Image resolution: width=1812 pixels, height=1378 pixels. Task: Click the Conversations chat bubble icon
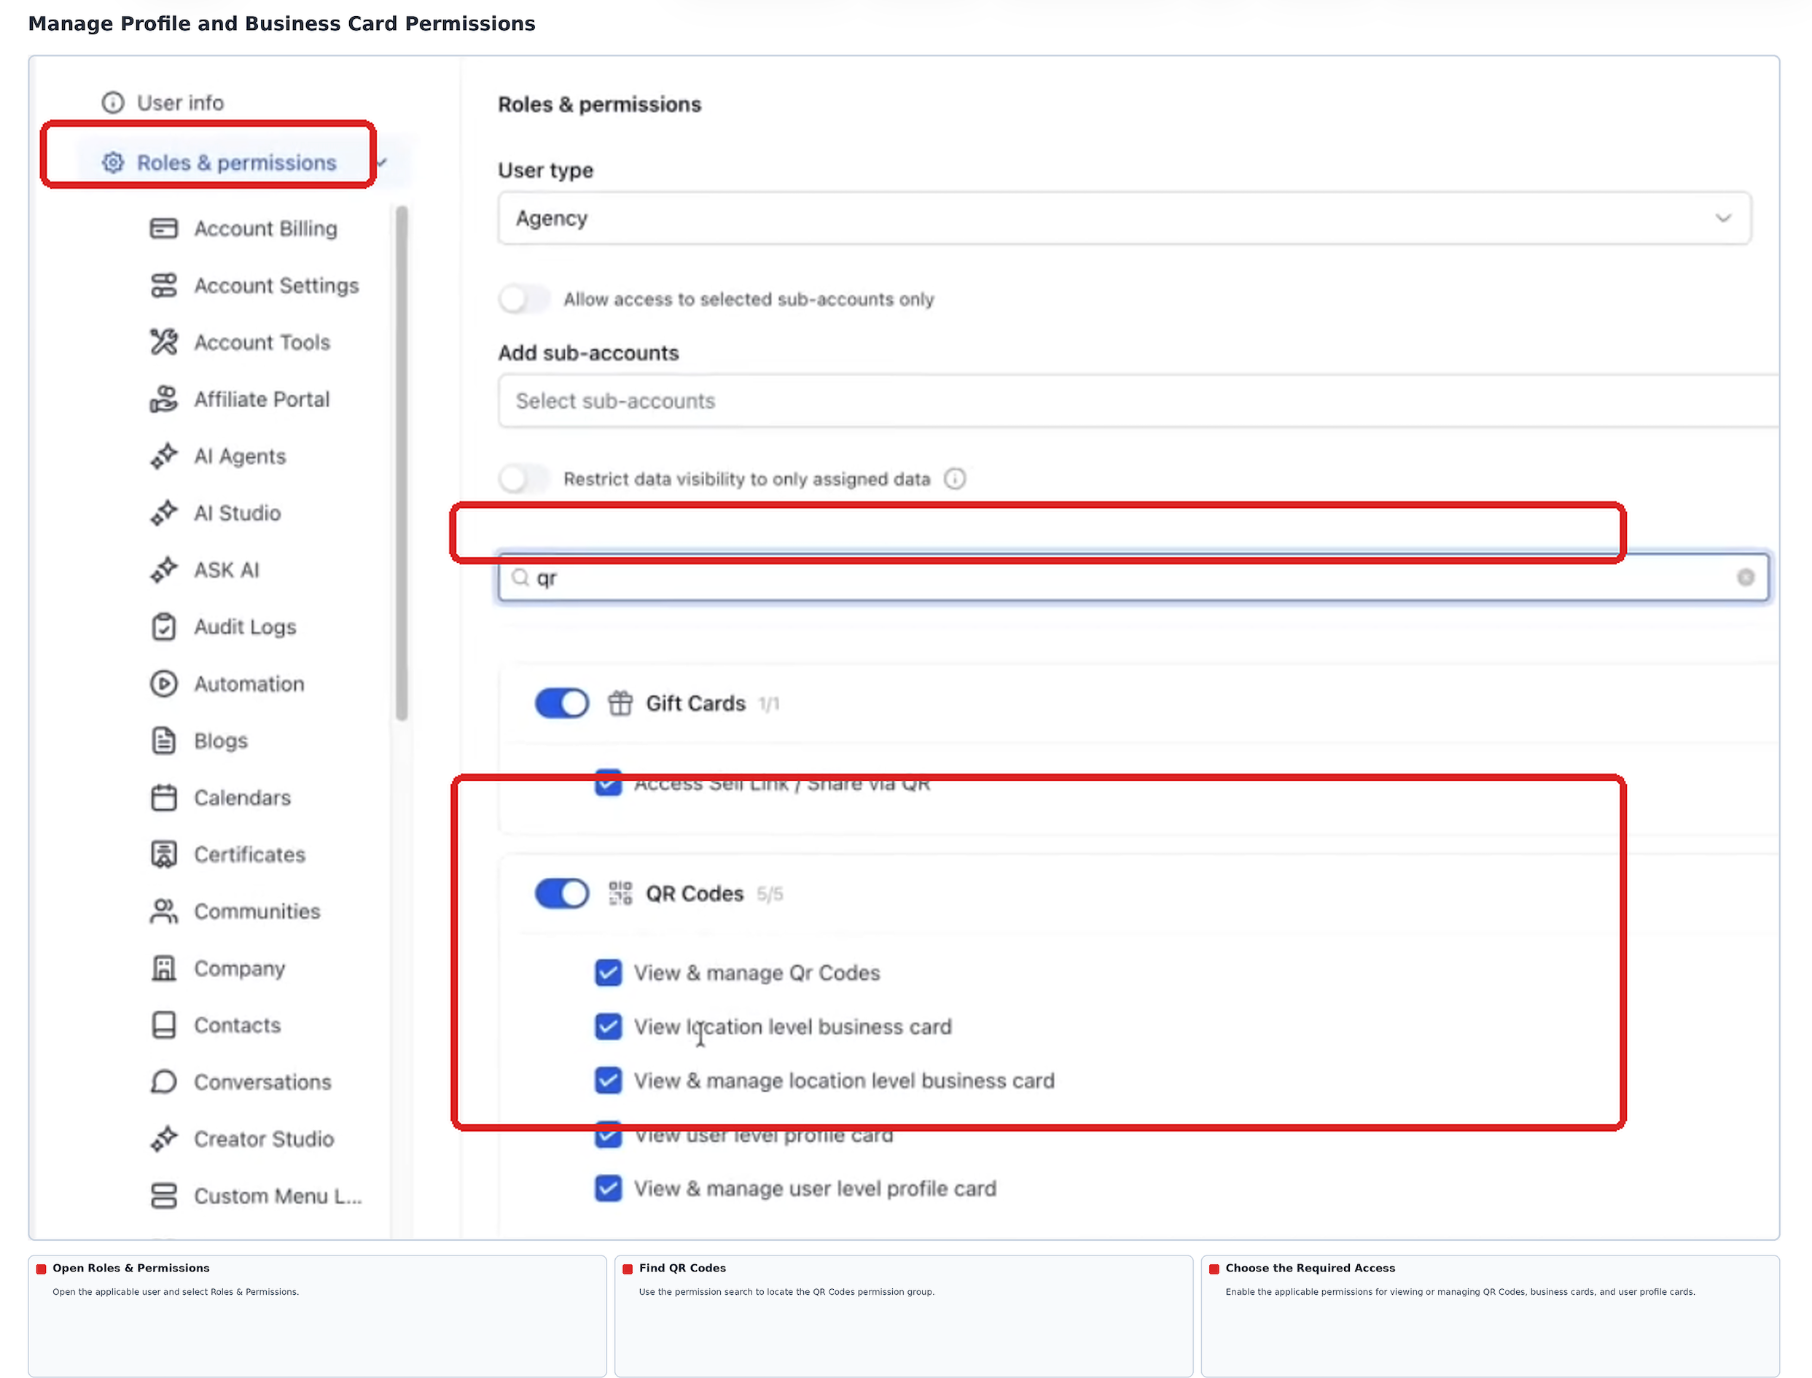(164, 1082)
